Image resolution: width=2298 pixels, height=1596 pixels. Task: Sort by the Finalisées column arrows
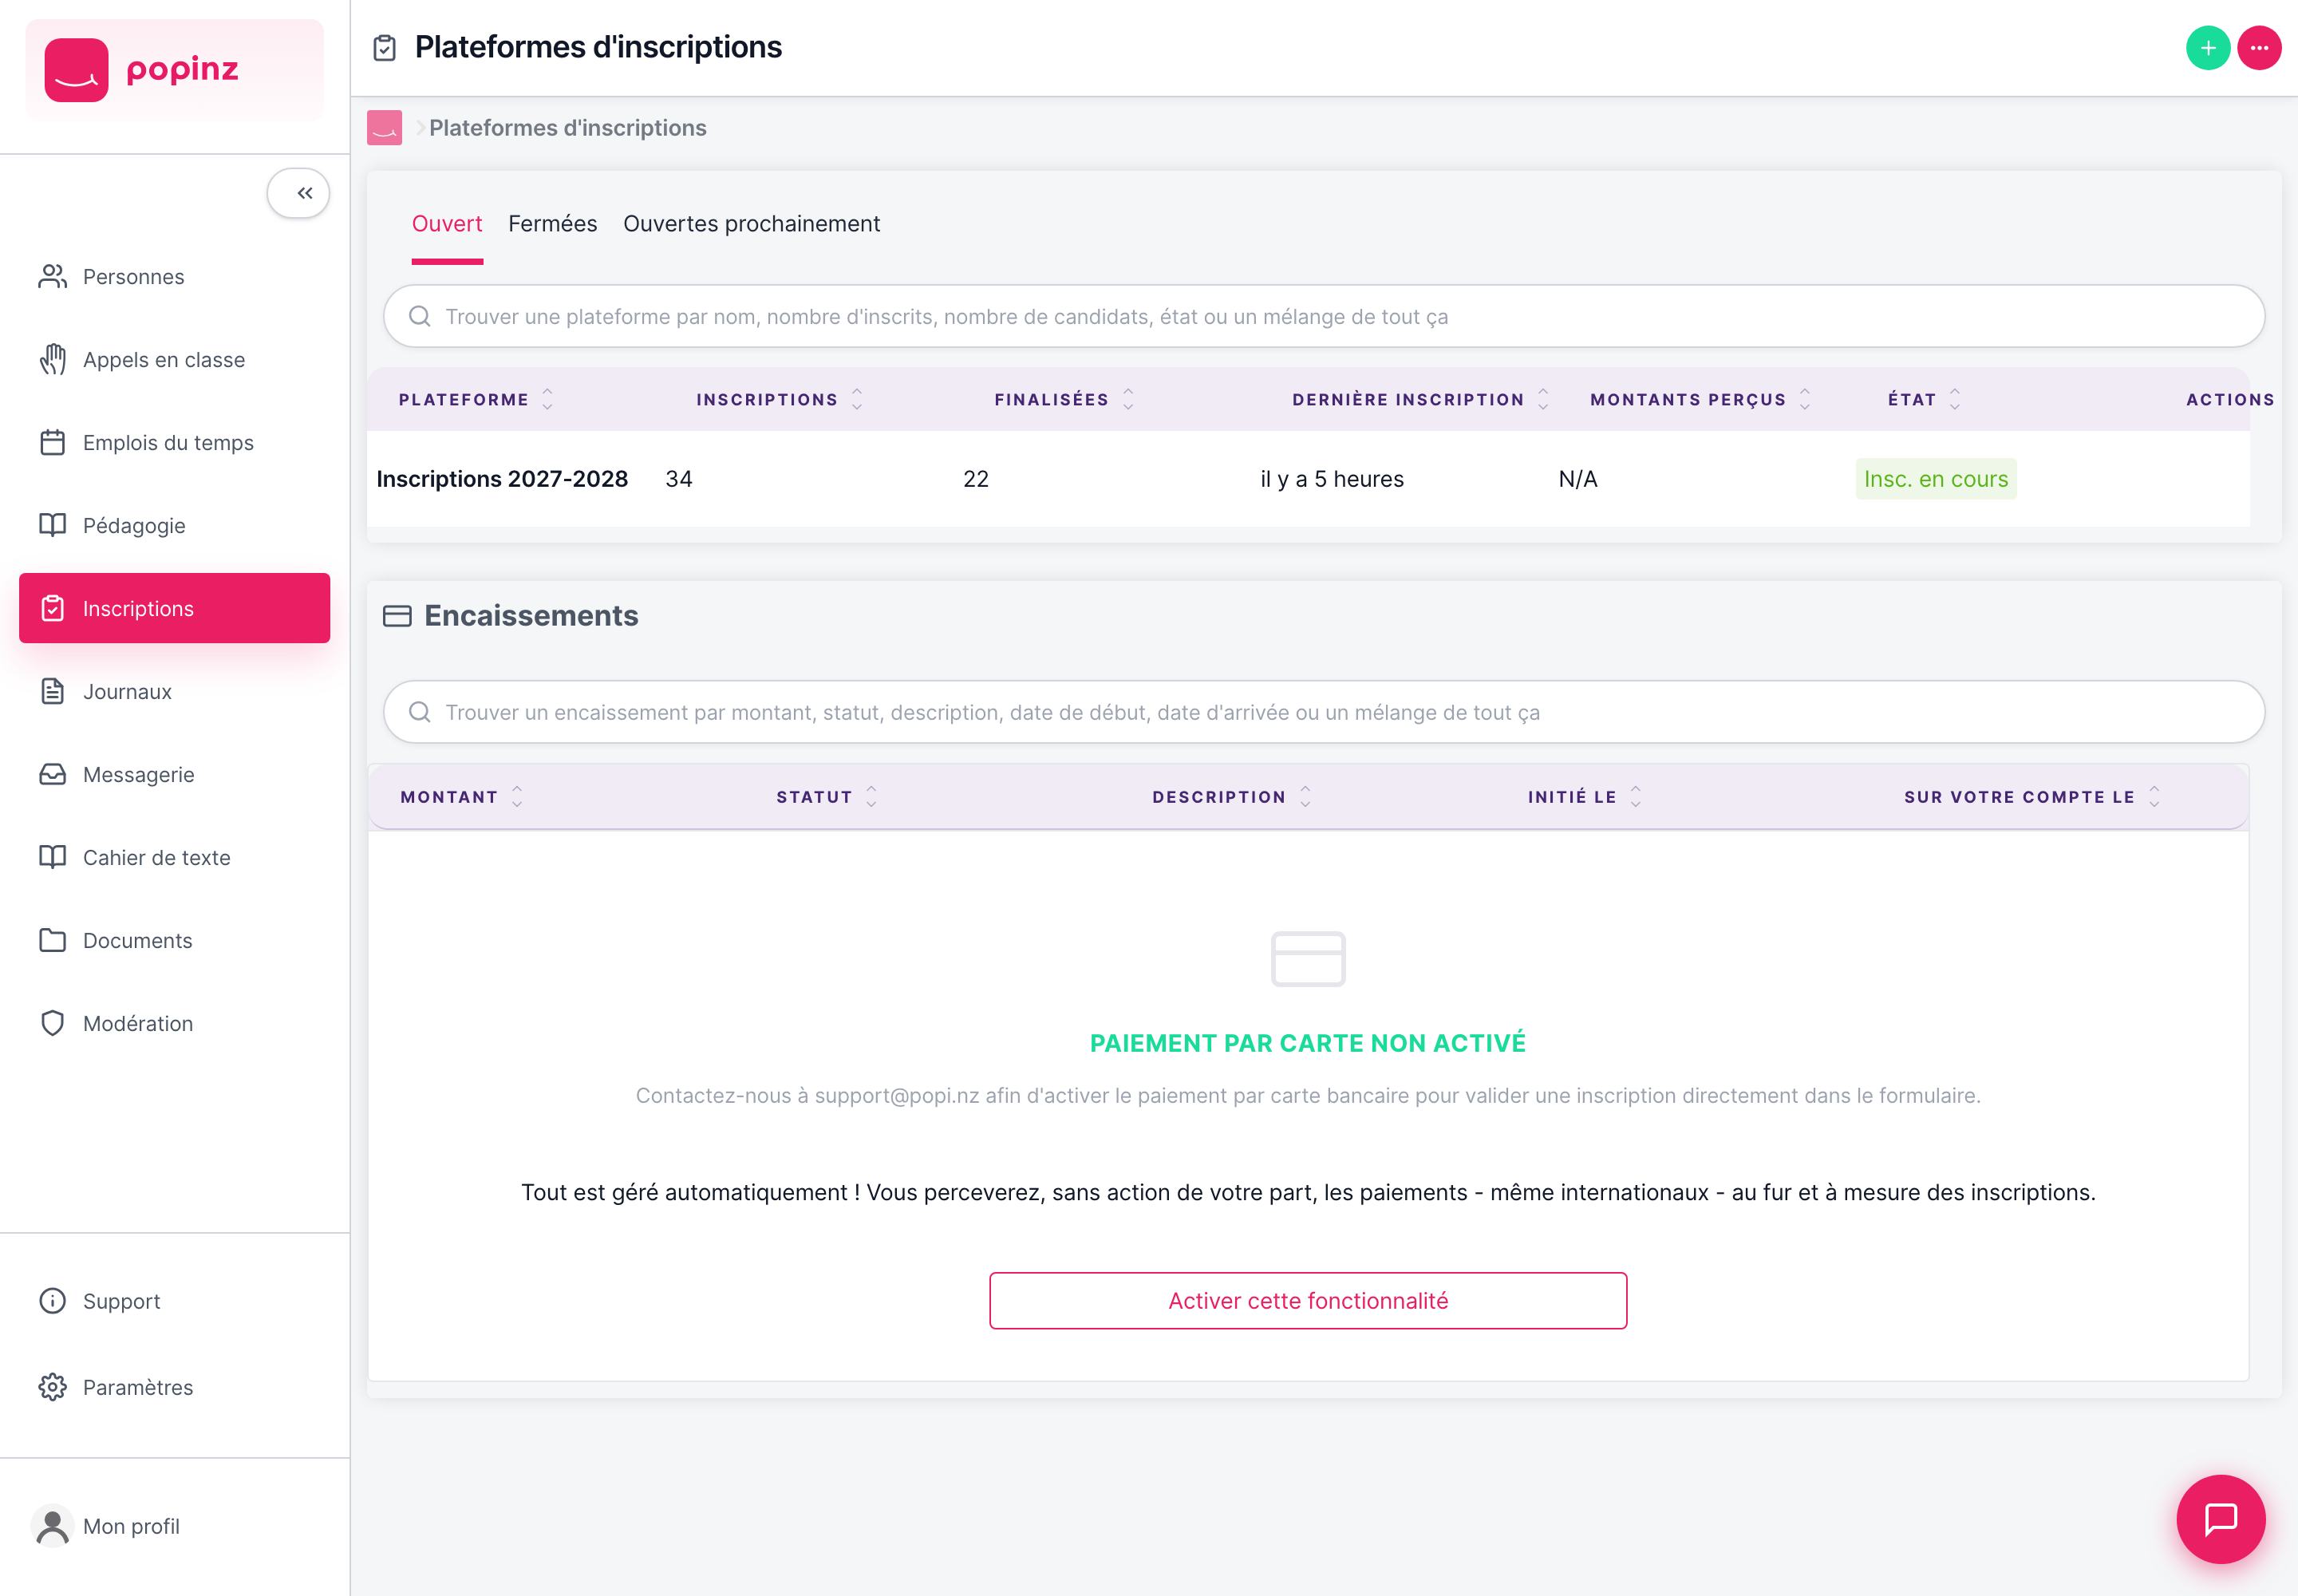[1128, 399]
